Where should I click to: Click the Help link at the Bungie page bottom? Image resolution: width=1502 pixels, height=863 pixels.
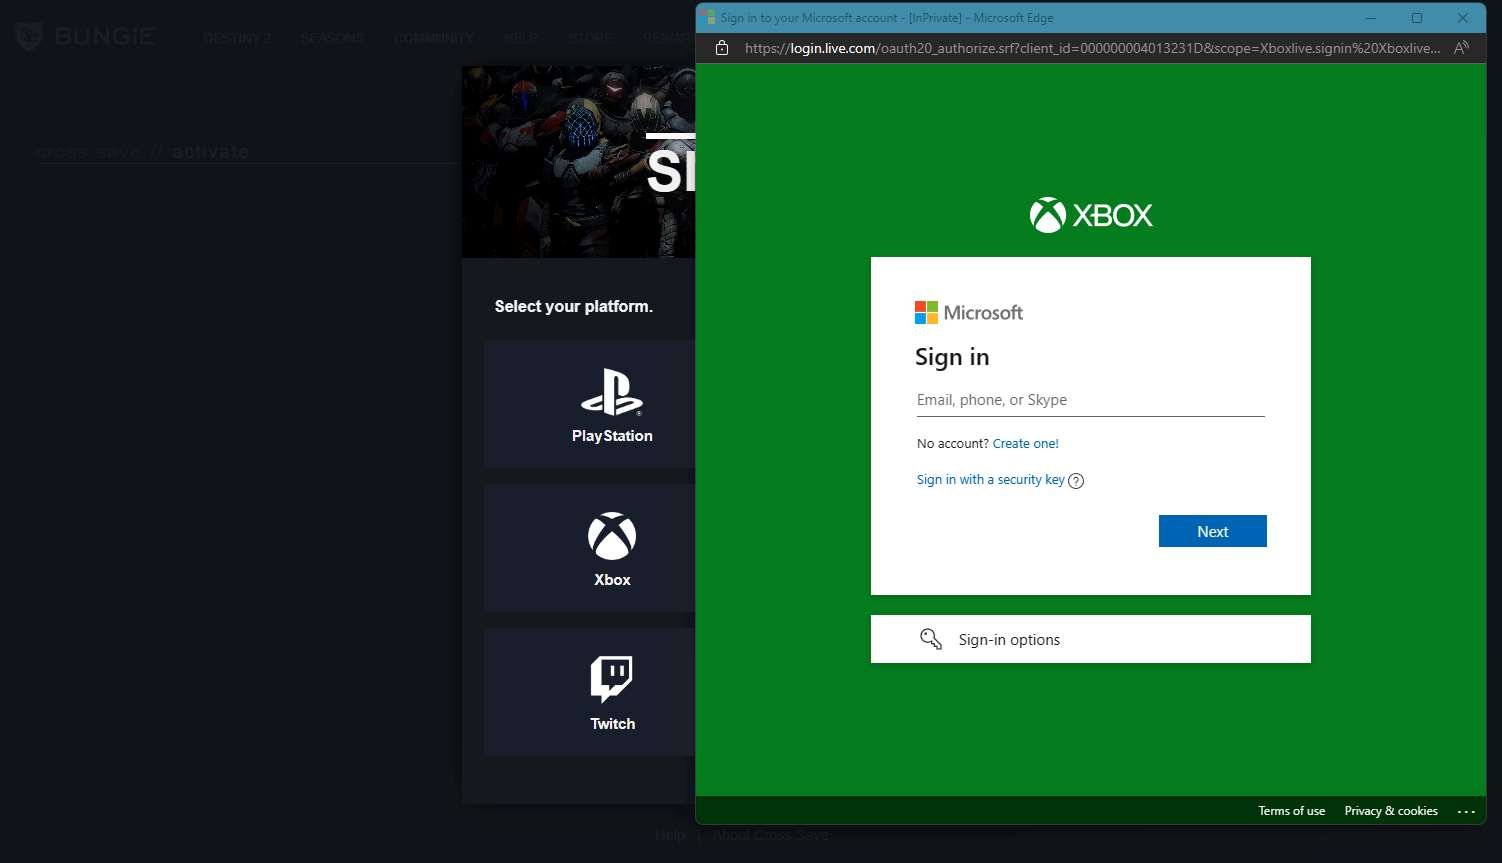(x=670, y=835)
